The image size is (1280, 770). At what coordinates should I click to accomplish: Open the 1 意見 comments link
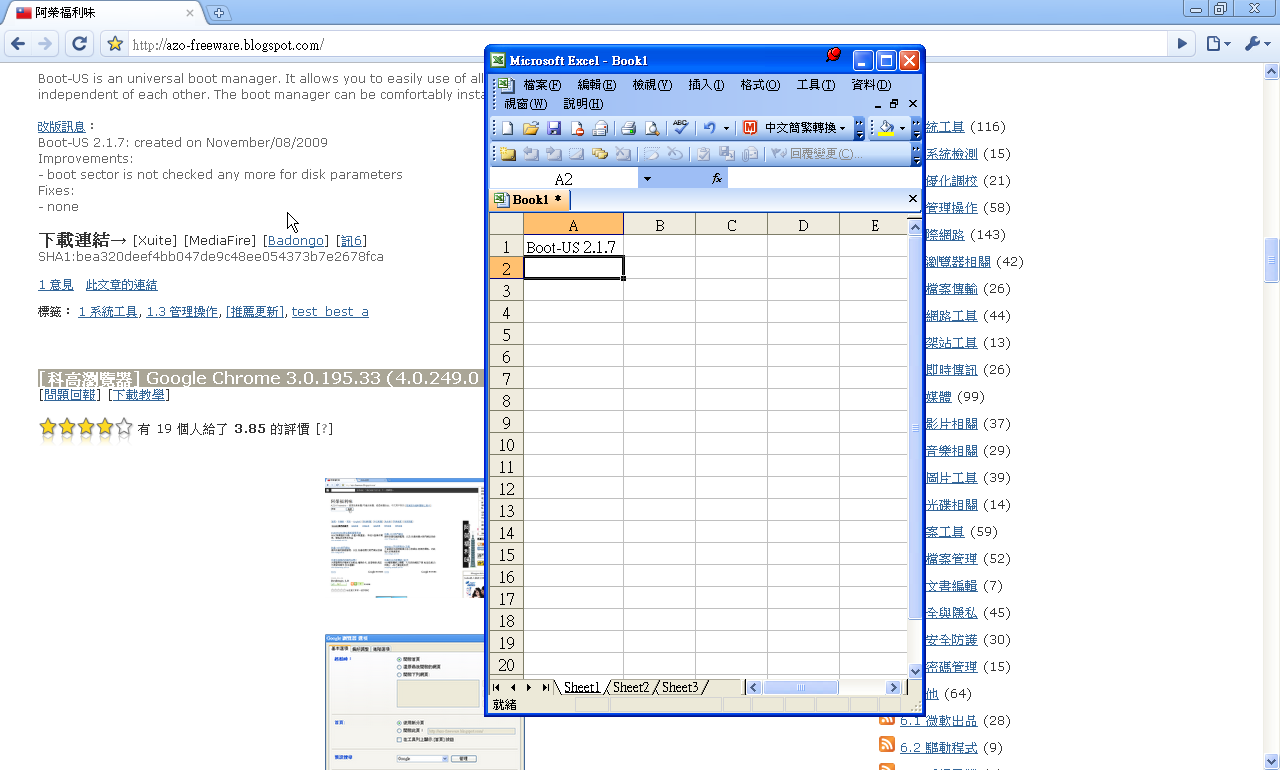pos(56,285)
